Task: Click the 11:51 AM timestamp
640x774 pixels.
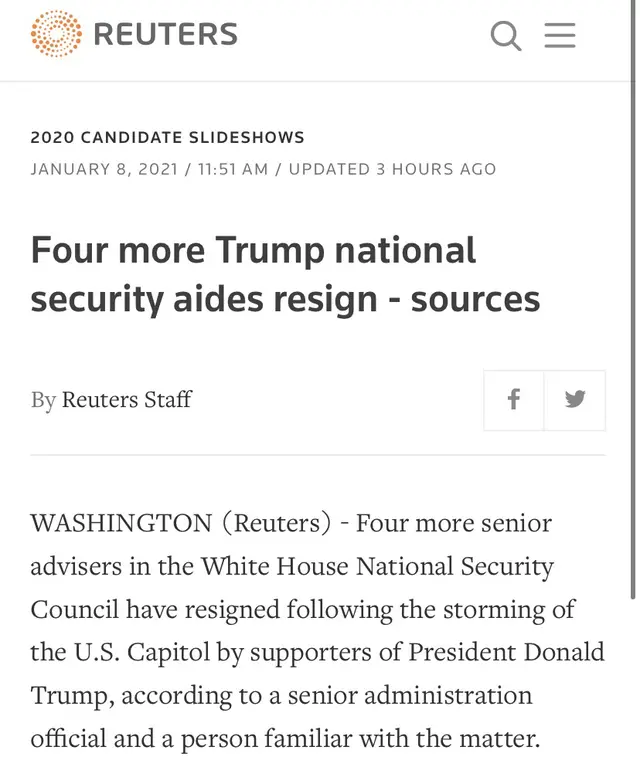Action: [x=233, y=169]
